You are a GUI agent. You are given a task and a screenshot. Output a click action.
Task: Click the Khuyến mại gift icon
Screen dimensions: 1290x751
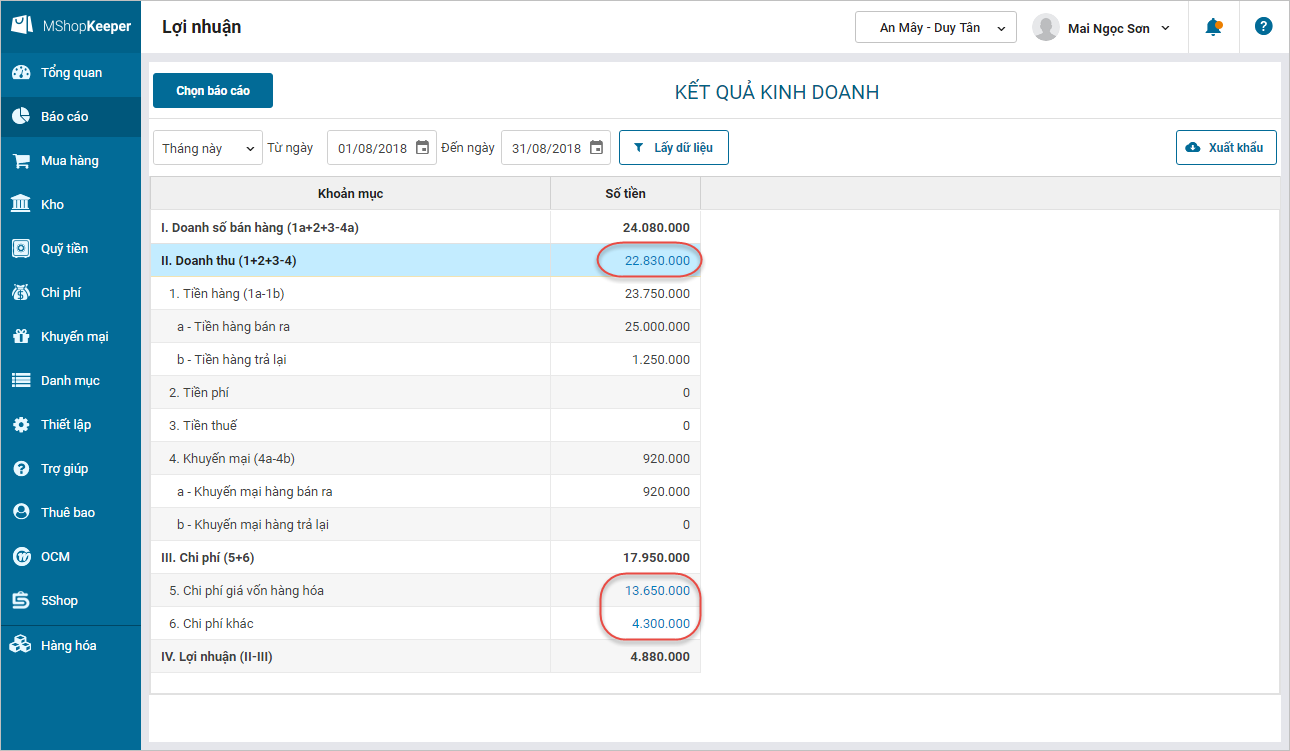(x=21, y=337)
